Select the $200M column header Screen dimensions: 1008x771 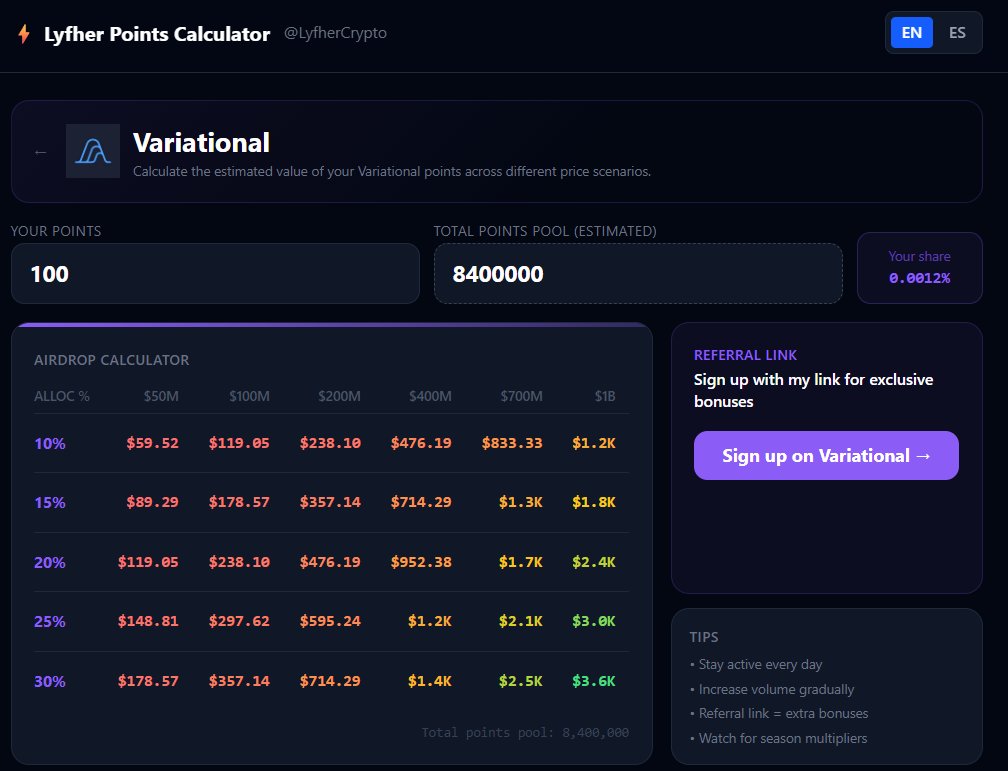click(339, 396)
